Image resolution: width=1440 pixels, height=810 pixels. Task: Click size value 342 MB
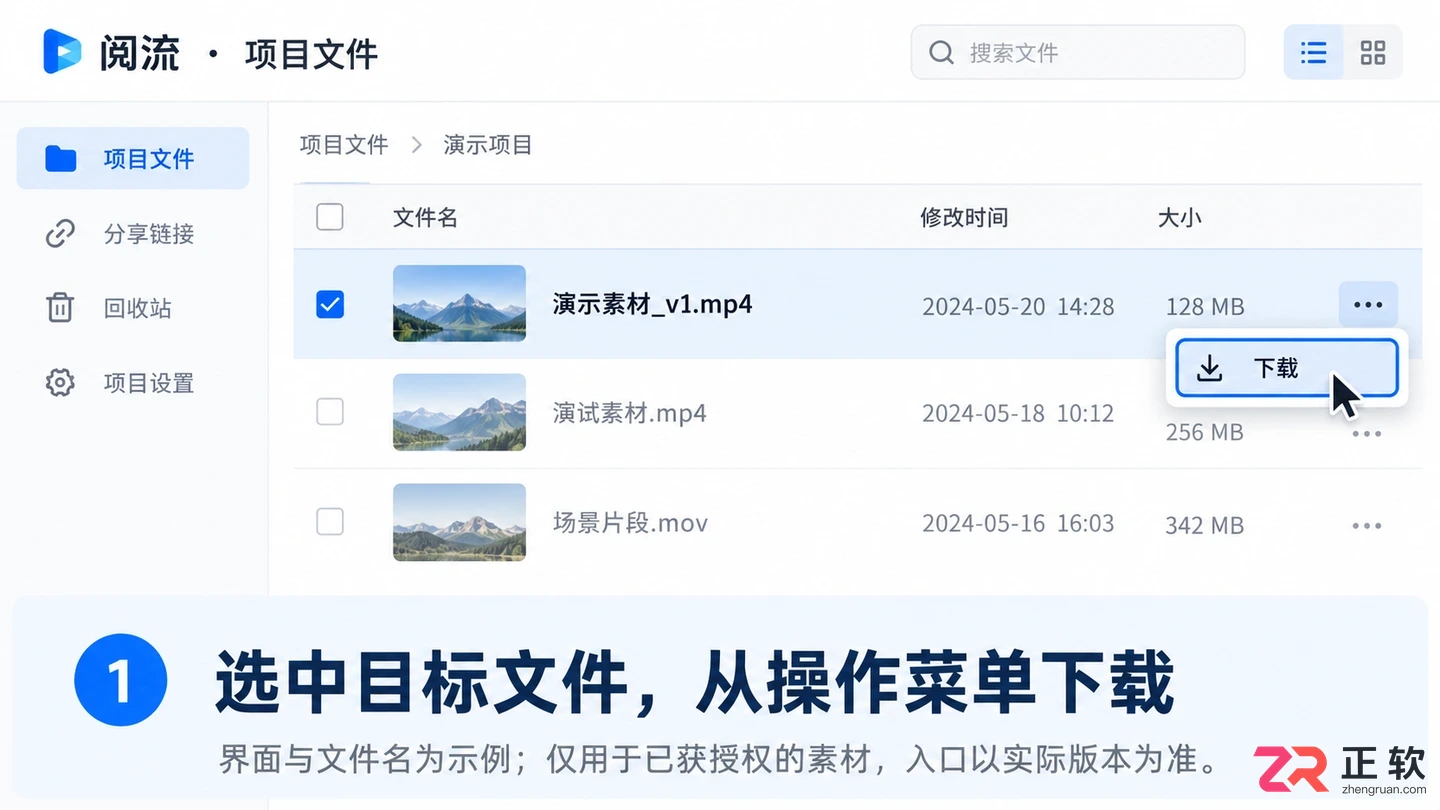[1205, 524]
